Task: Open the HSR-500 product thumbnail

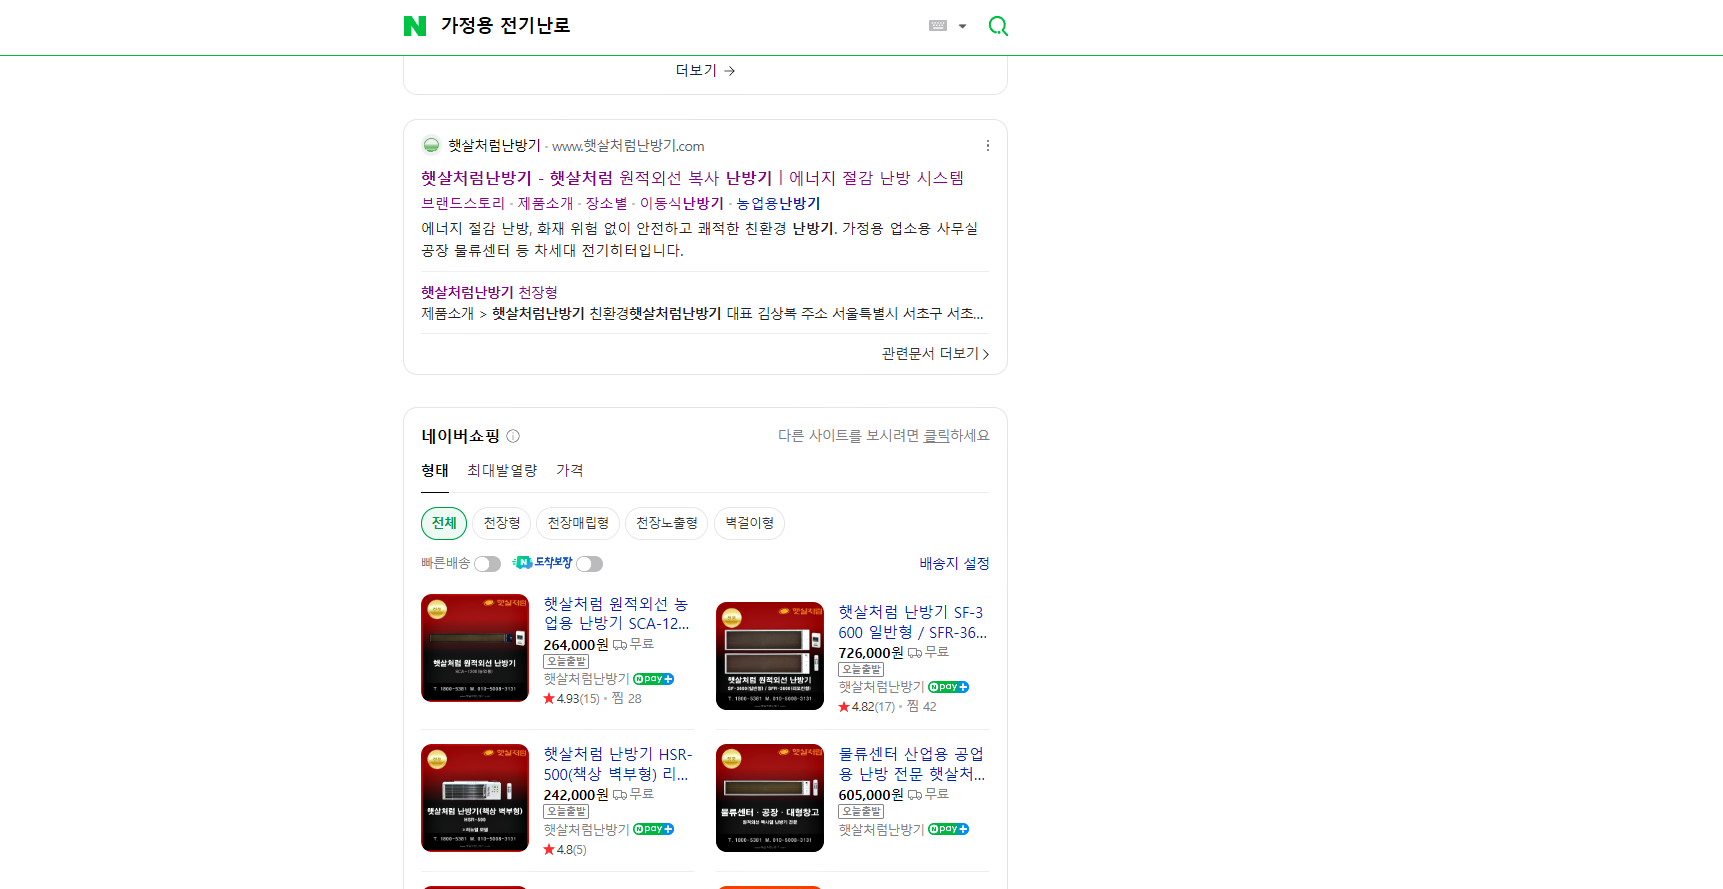Action: 475,798
